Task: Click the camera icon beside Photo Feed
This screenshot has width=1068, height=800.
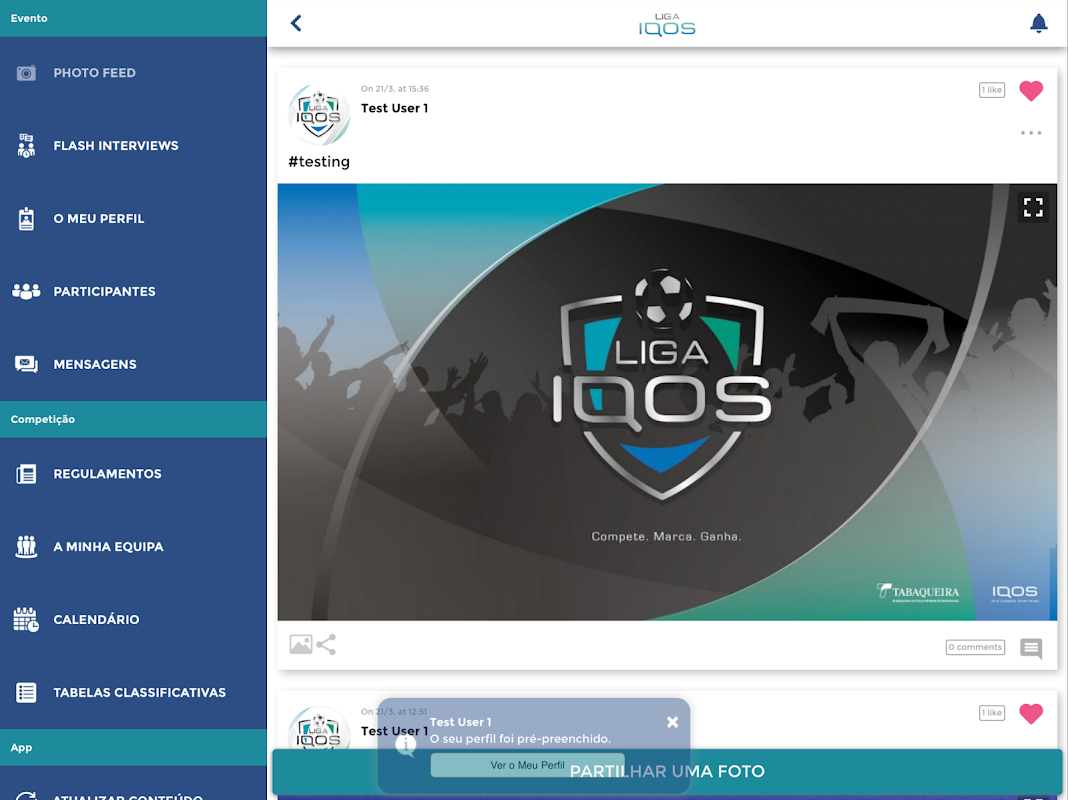Action: 26,73
